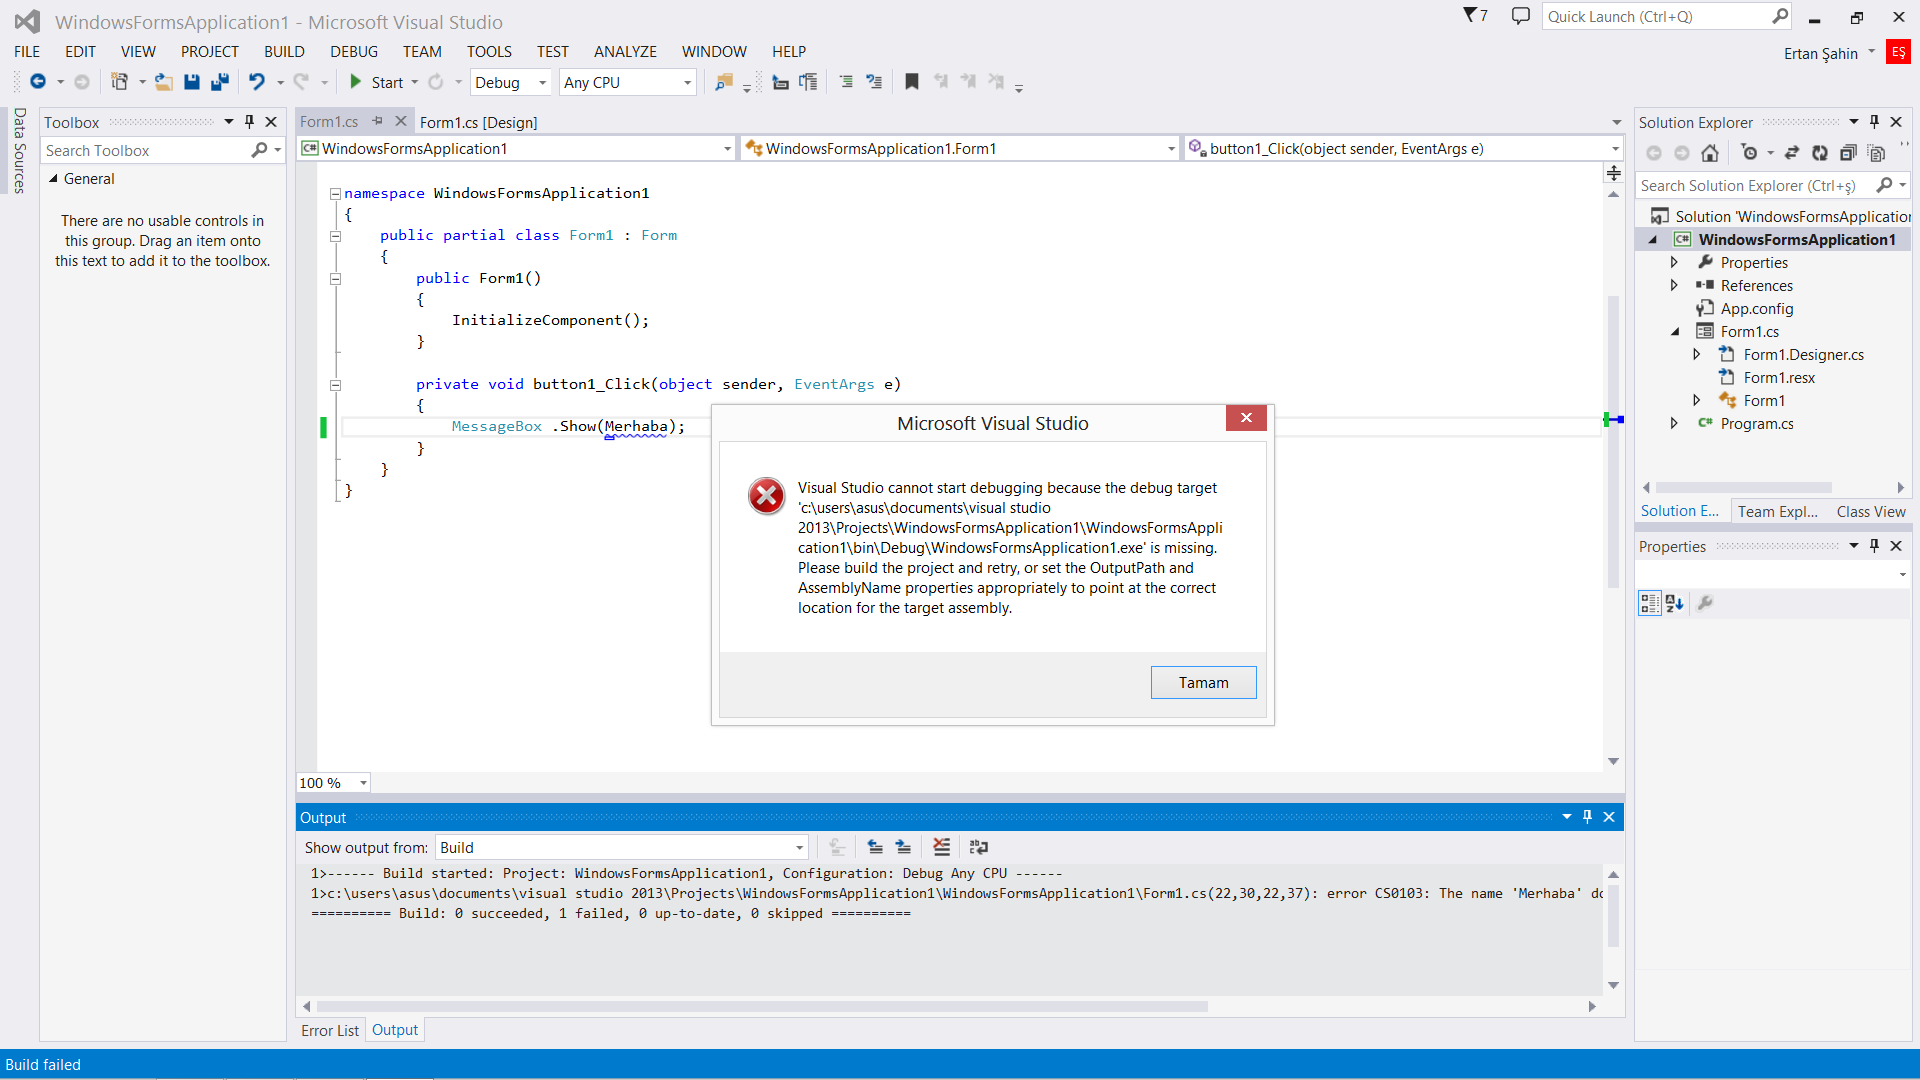1920x1080 pixels.
Task: Click Tamam to dismiss the error dialog
Action: point(1203,682)
